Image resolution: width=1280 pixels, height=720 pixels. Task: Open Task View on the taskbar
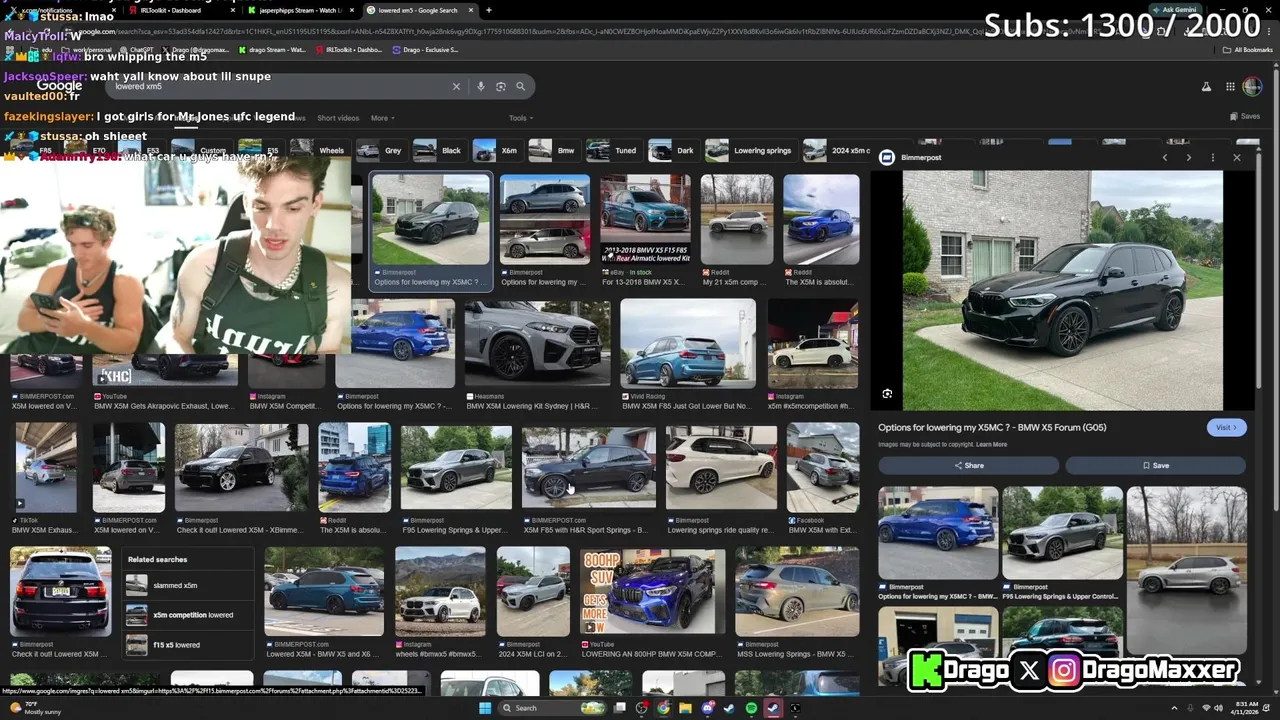pyautogui.click(x=620, y=708)
